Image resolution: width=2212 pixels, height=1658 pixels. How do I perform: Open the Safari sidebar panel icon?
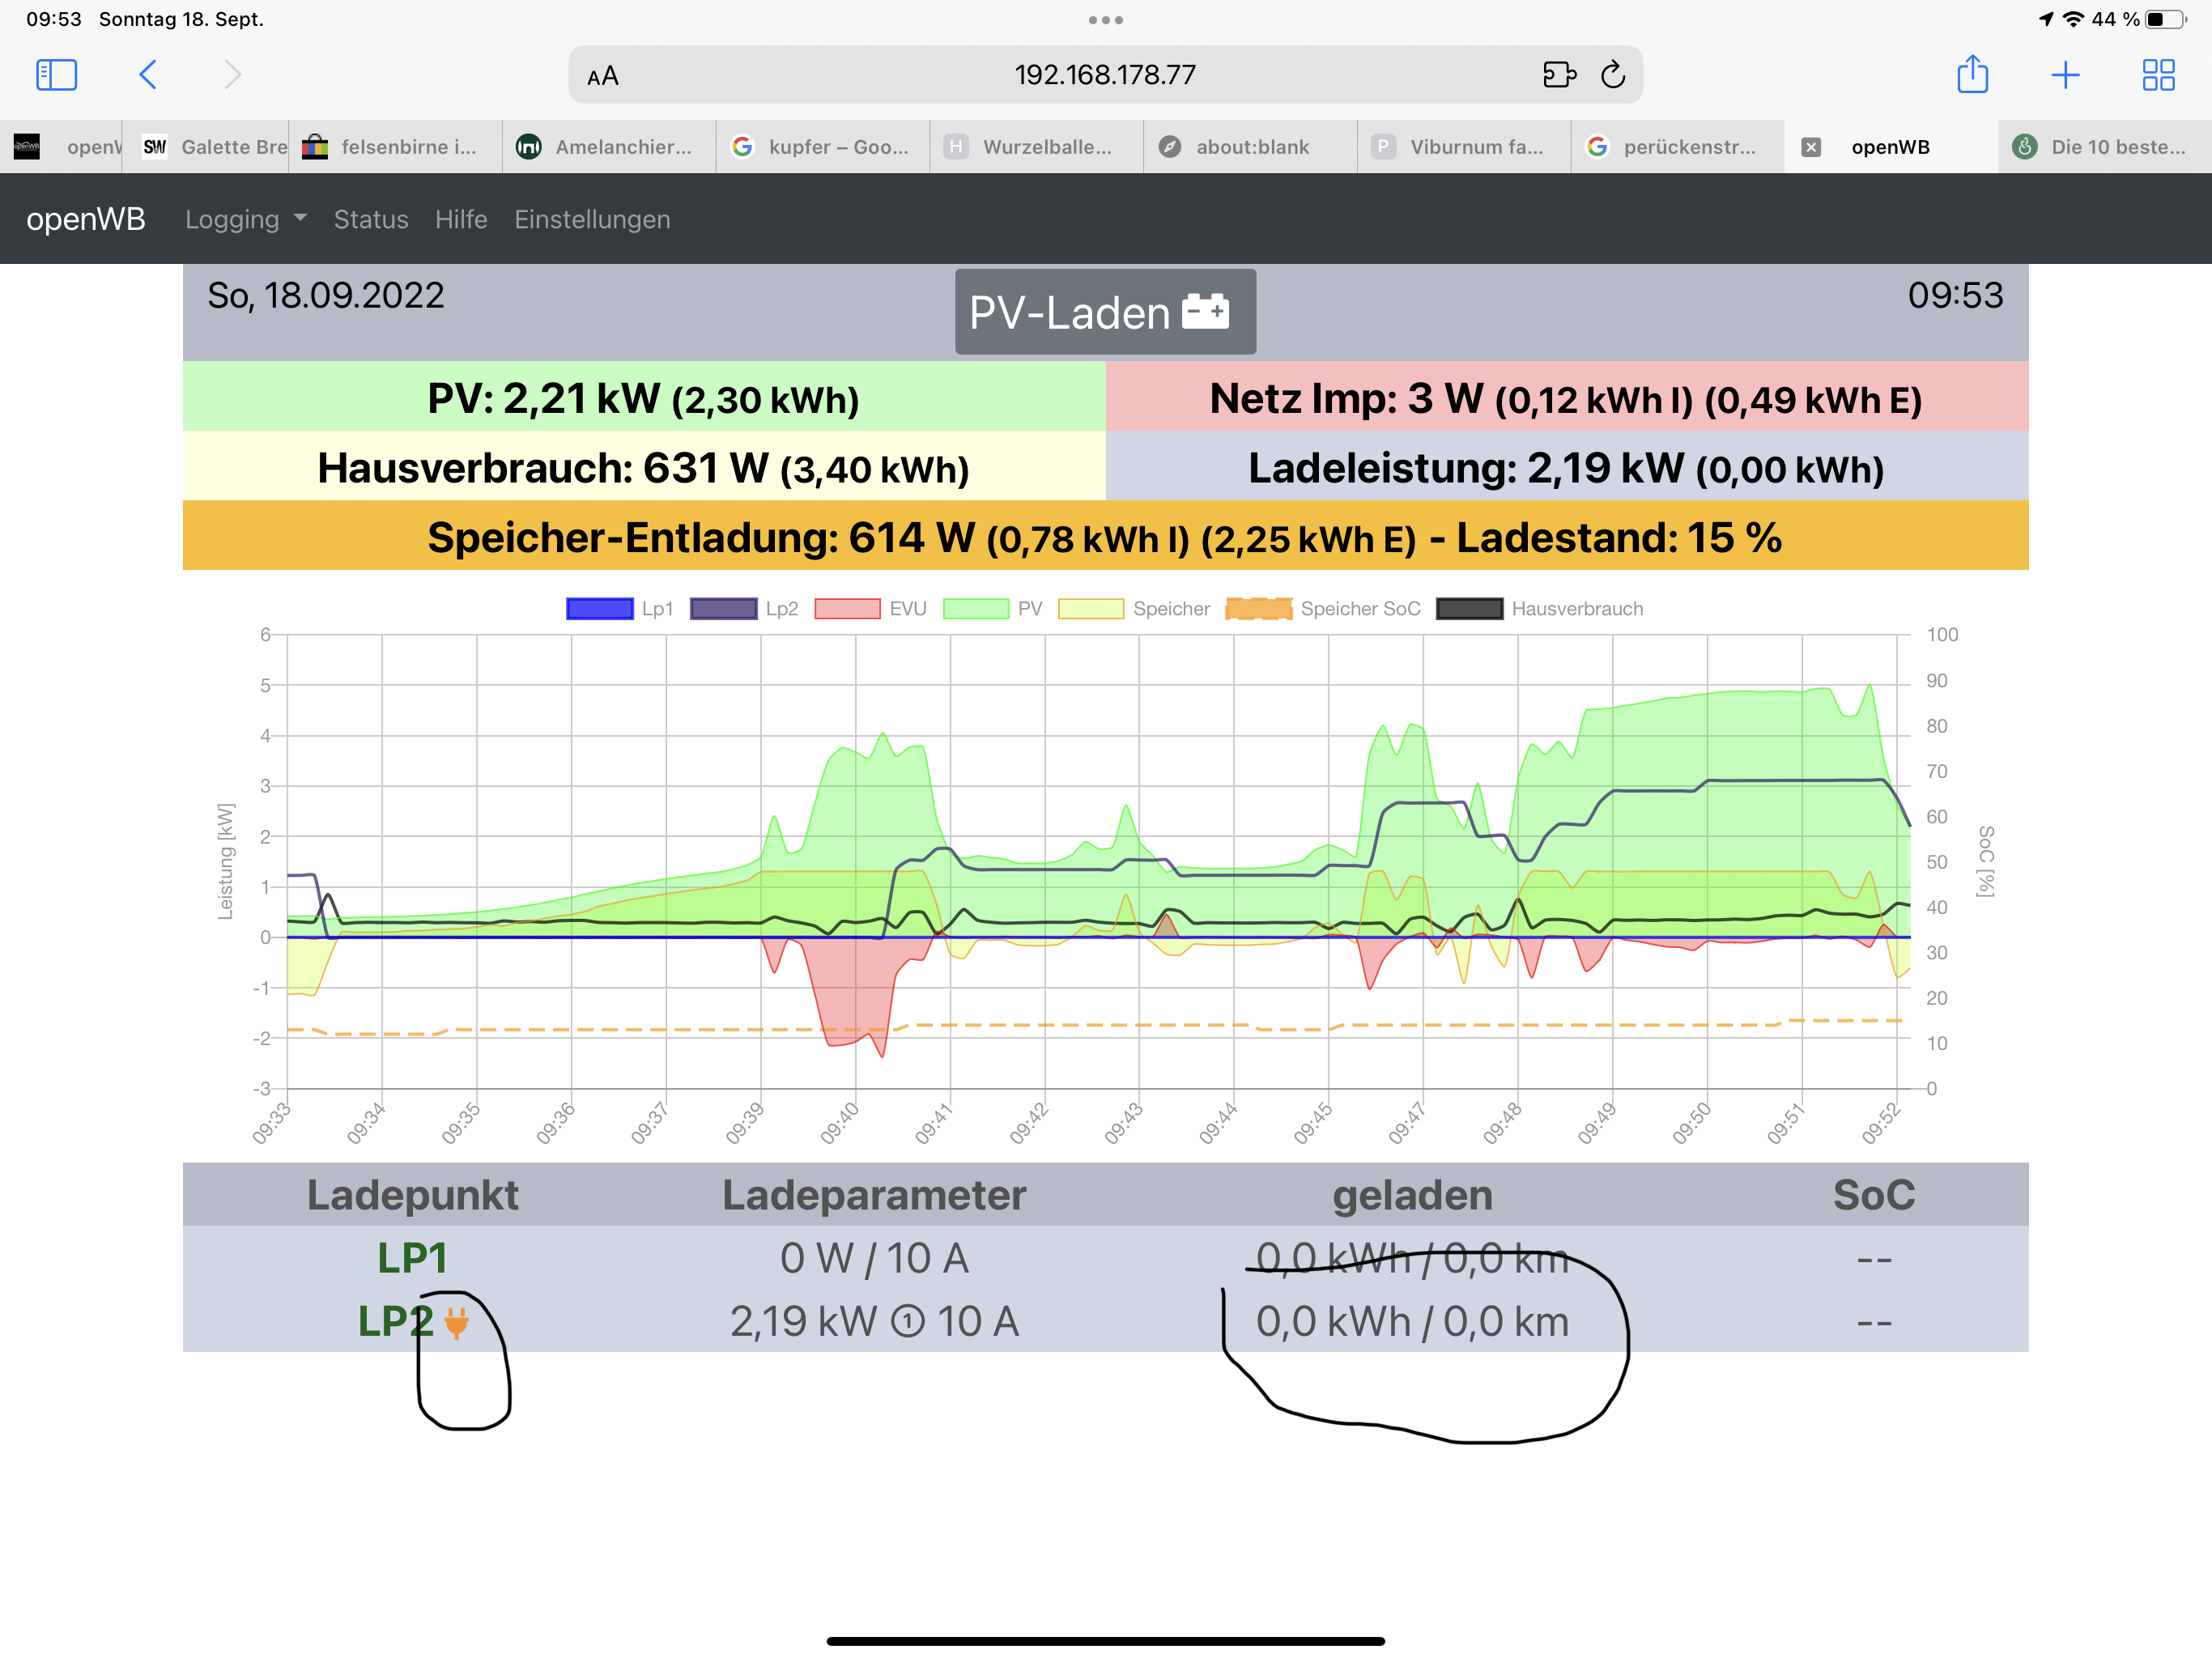pos(56,75)
